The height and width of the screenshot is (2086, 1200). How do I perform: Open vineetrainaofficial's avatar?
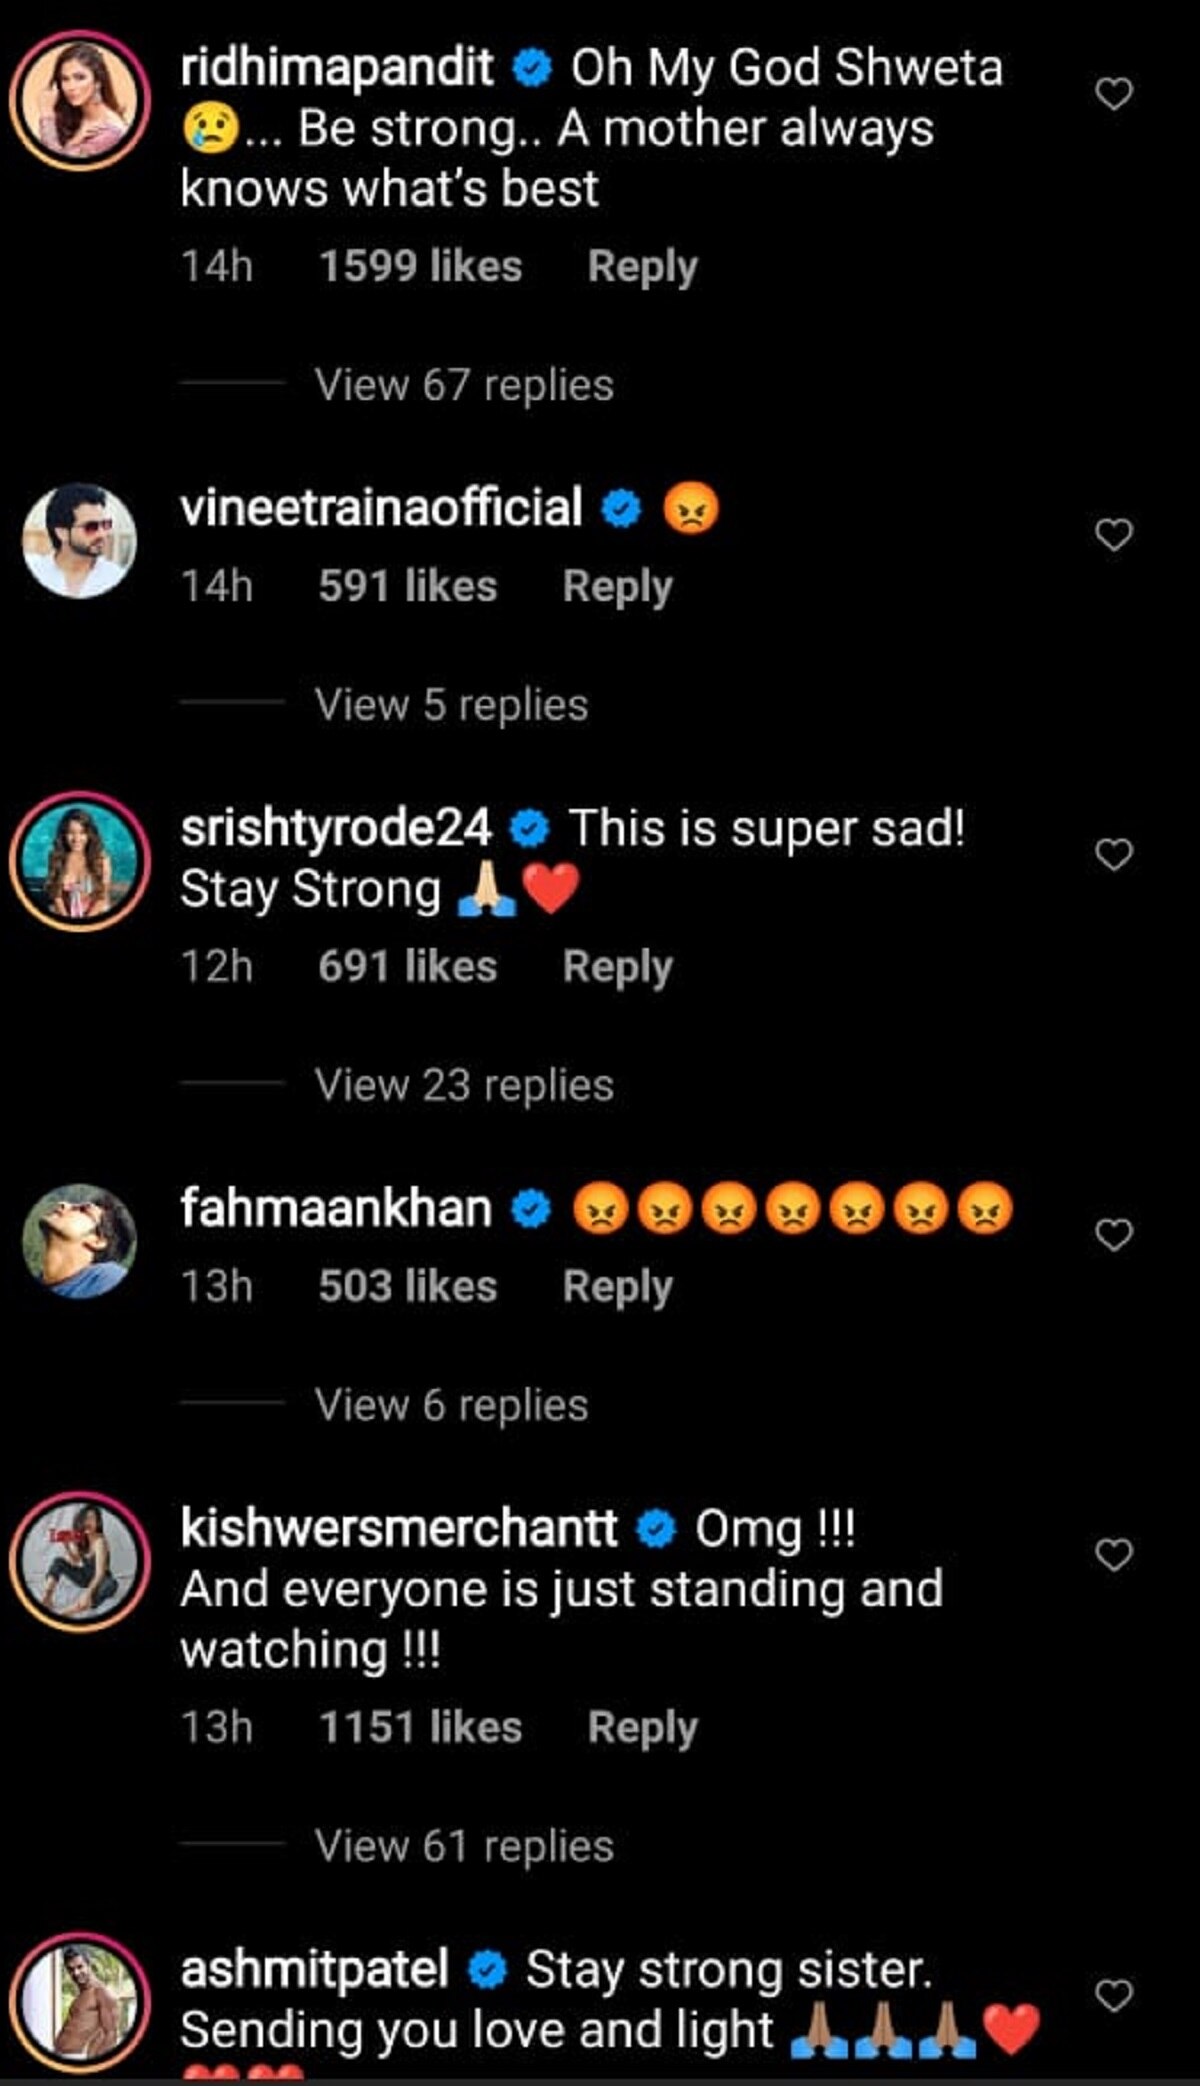click(x=80, y=541)
